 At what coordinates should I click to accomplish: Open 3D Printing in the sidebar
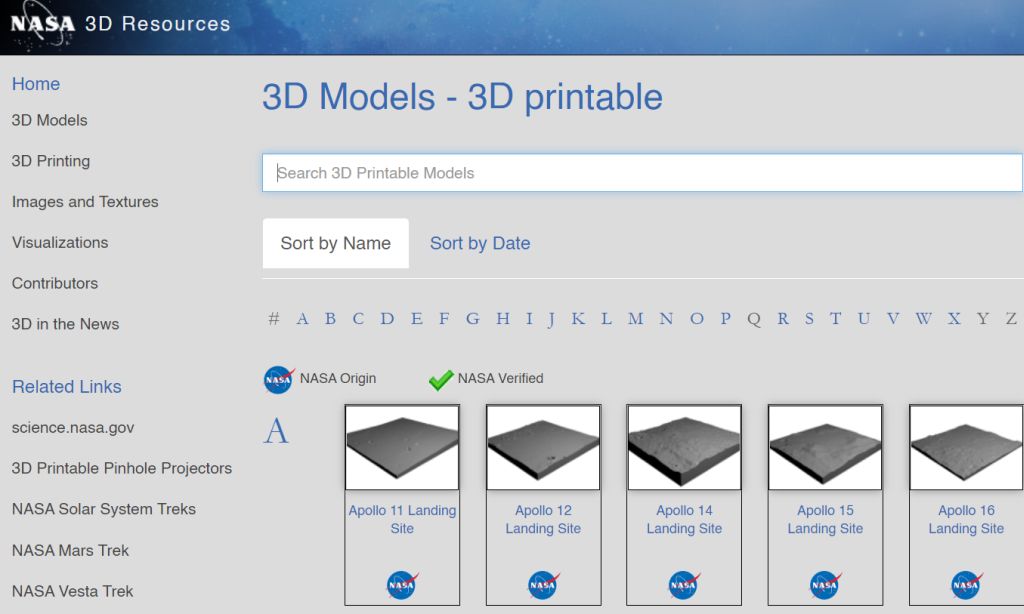point(51,161)
